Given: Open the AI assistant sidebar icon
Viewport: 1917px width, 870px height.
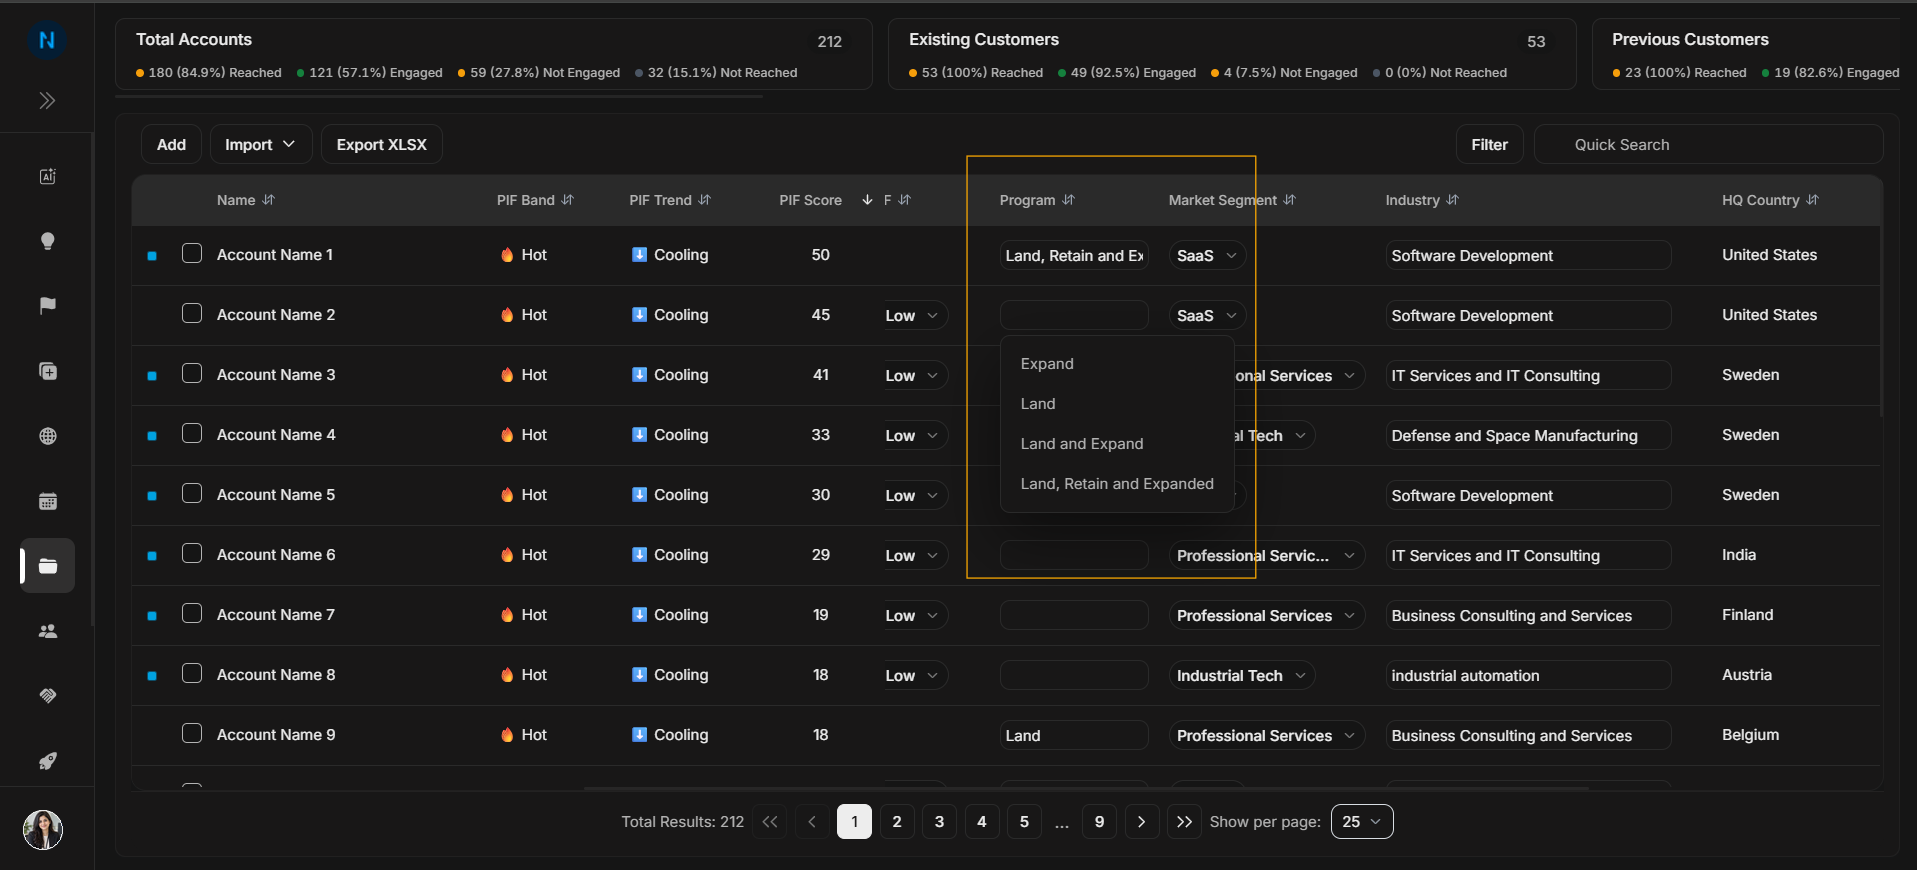Looking at the screenshot, I should coord(47,176).
